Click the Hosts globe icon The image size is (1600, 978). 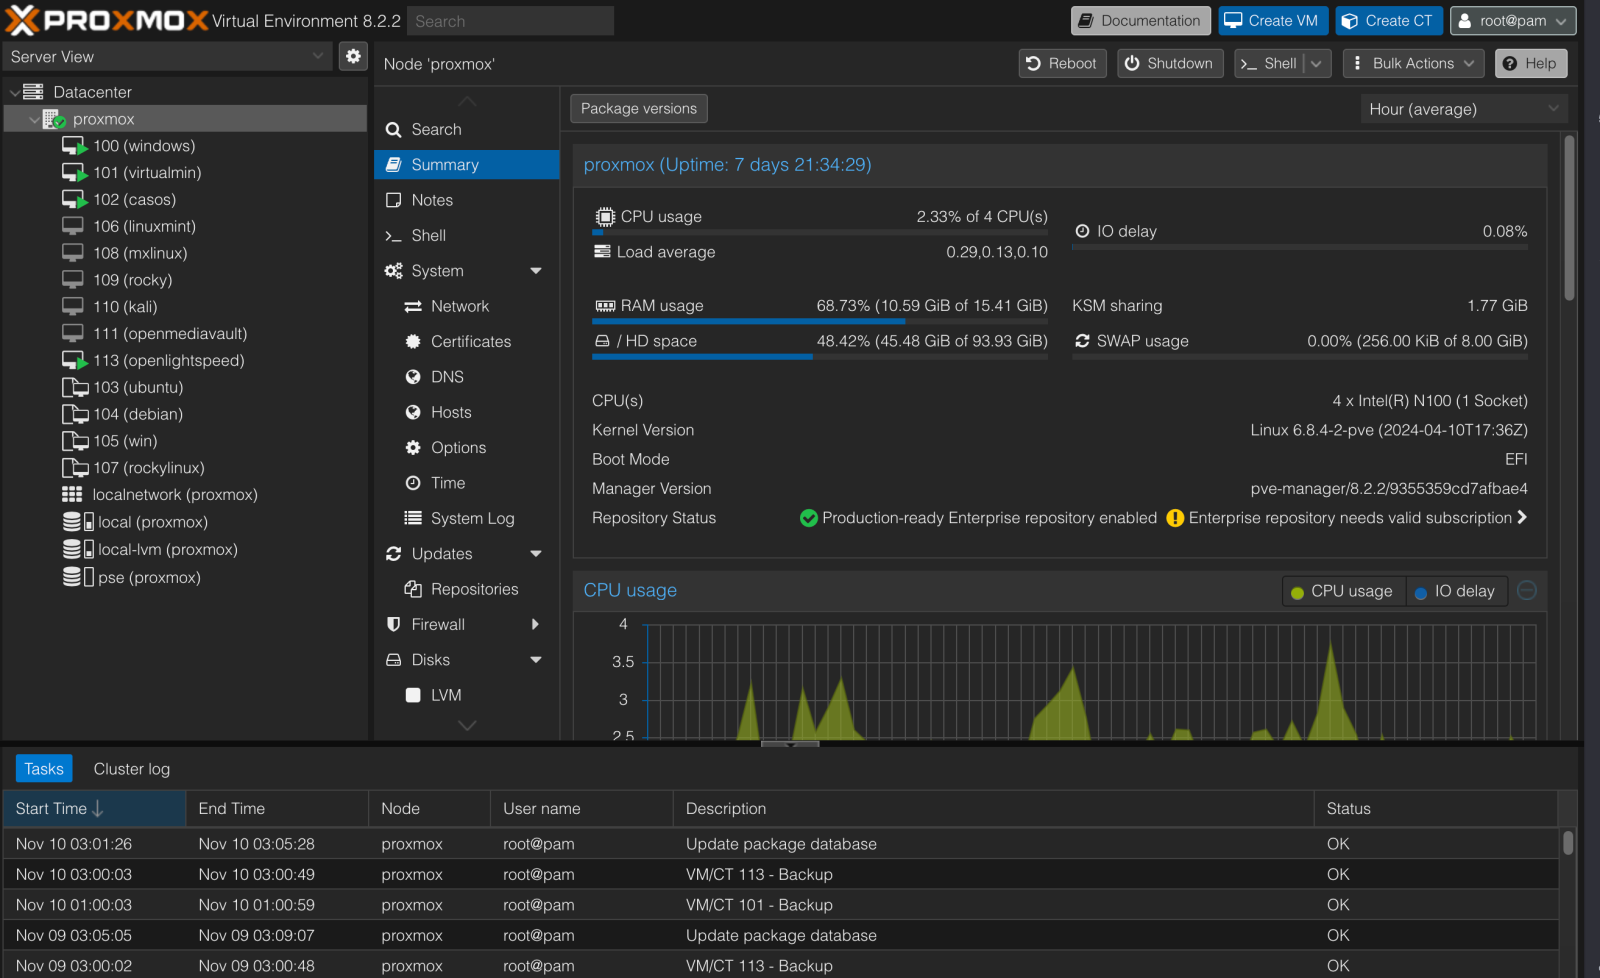tap(413, 413)
